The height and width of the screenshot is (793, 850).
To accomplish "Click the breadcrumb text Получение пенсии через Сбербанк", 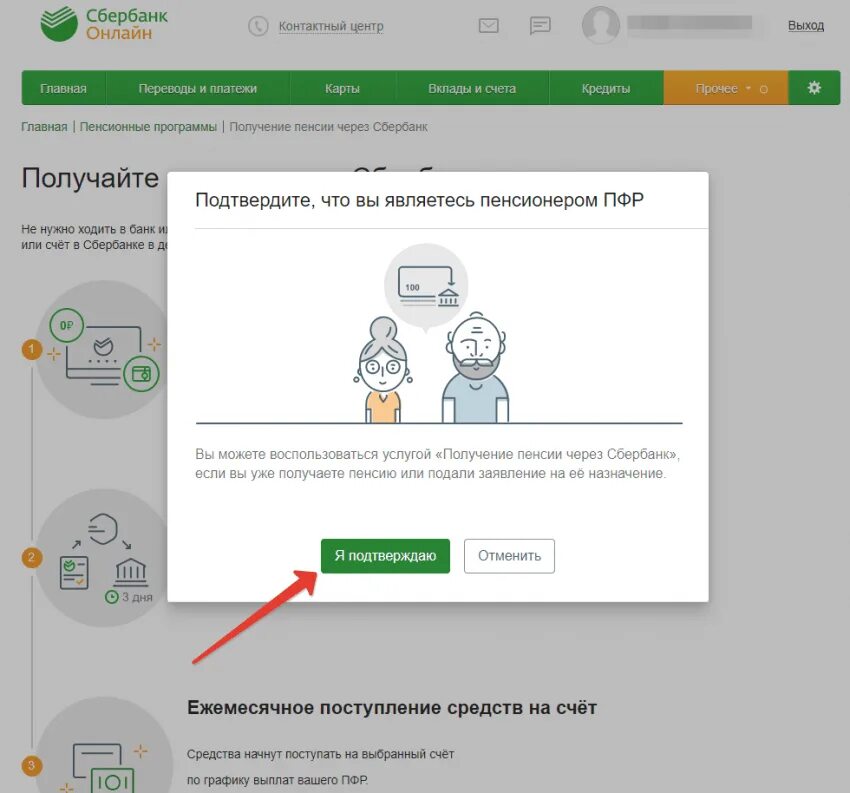I will click(x=329, y=127).
